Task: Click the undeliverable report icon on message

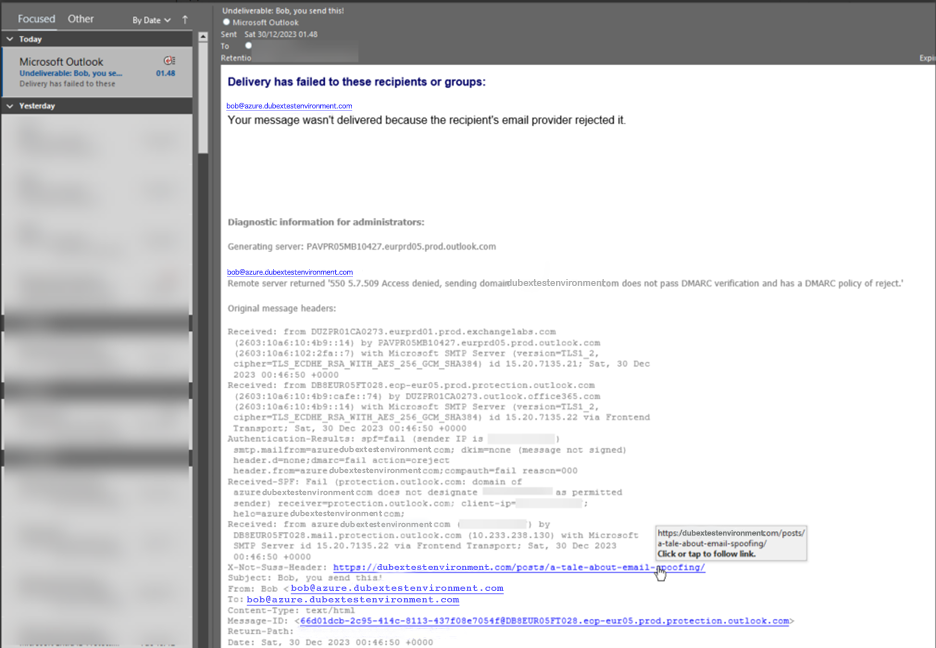Action: click(x=170, y=61)
